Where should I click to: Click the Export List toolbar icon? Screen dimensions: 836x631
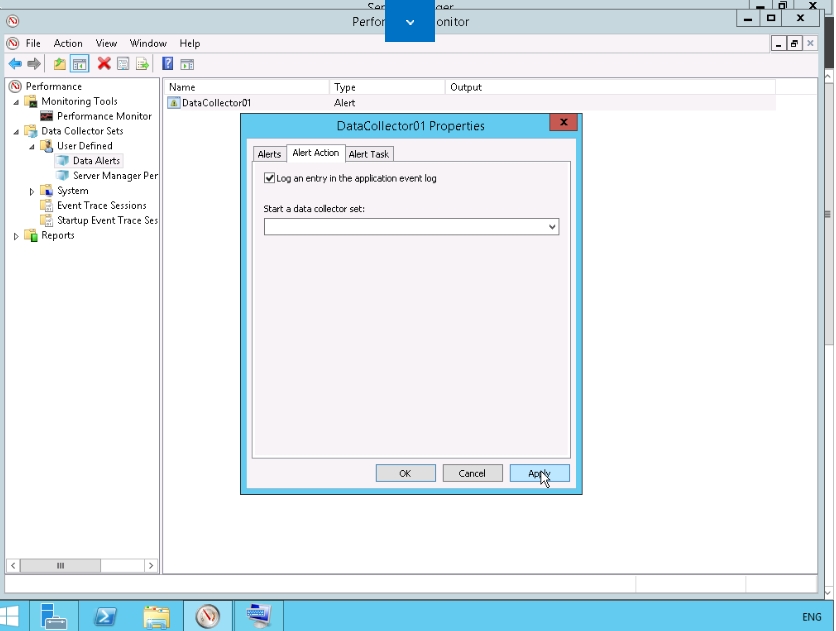[x=142, y=64]
